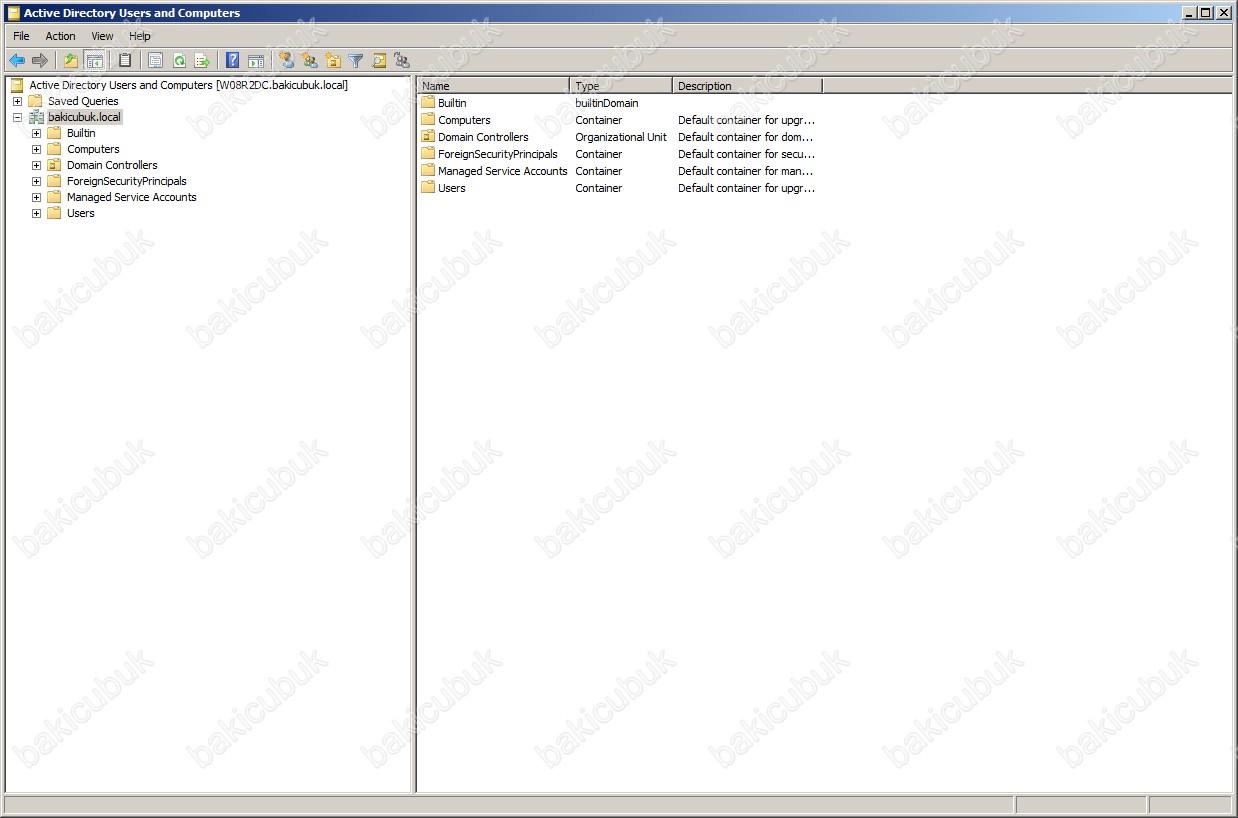Select Users name in list pane
The image size is (1238, 818).
452,188
